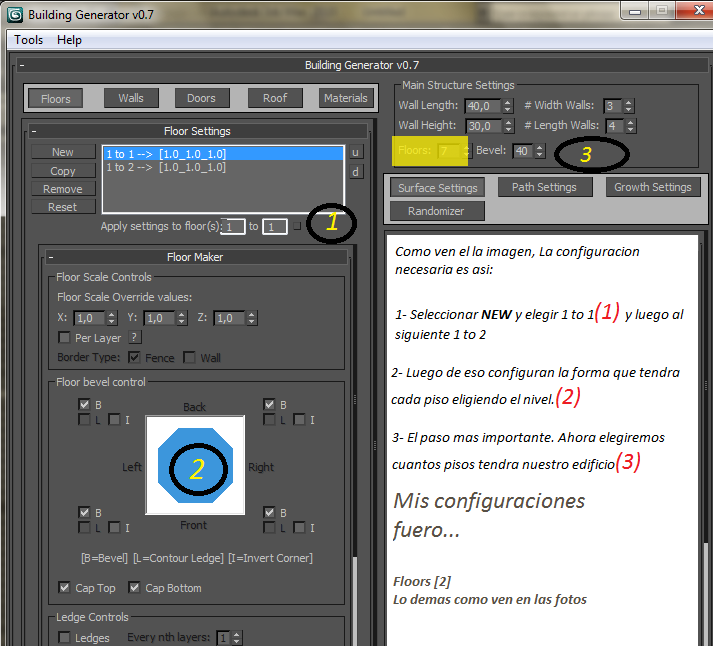Open the Tools menu
713x646 pixels.
29,40
